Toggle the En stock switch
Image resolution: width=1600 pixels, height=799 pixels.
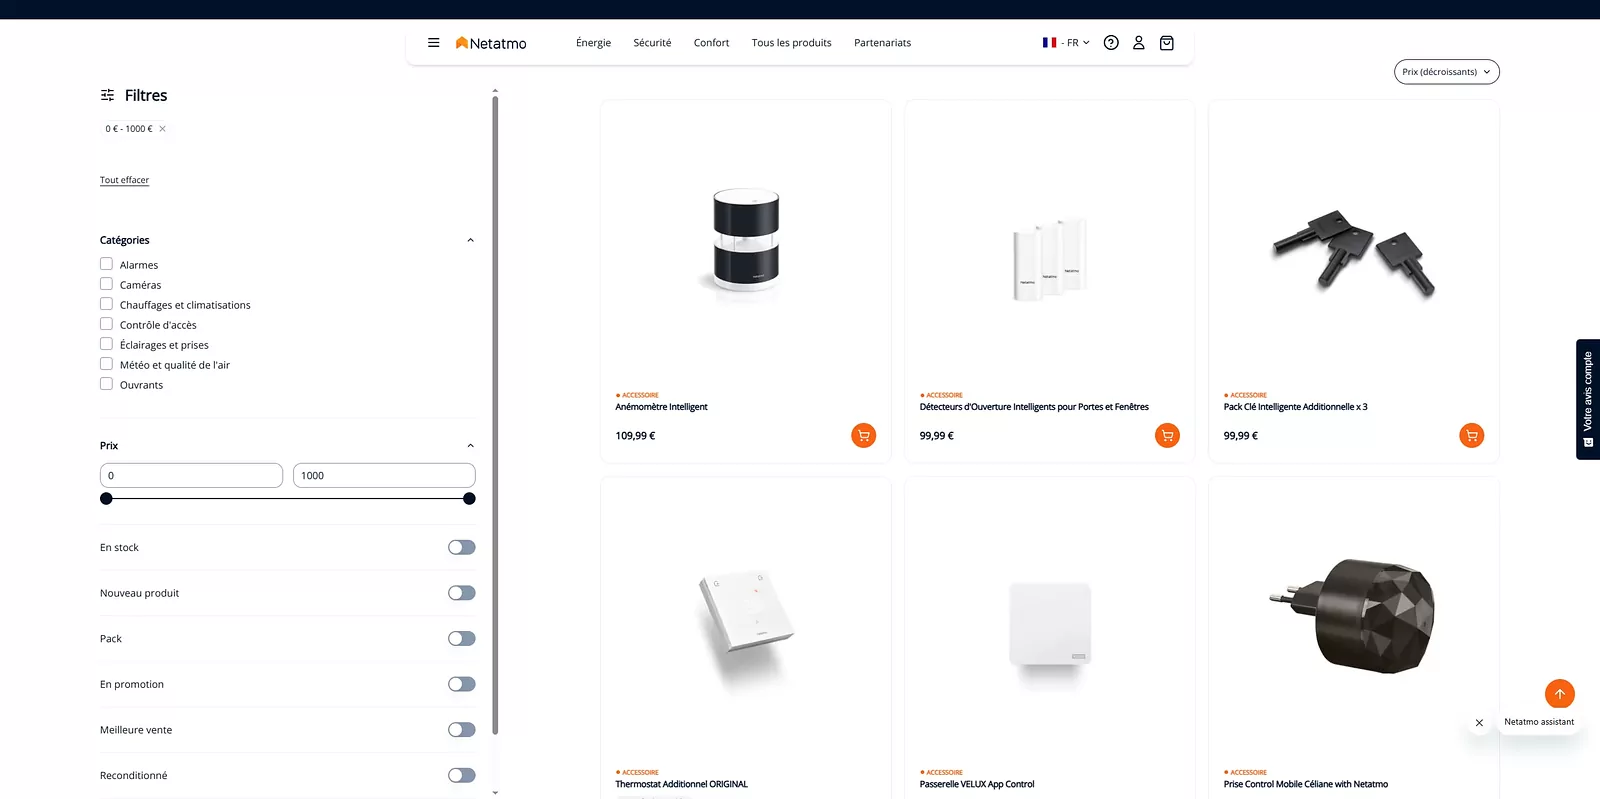[462, 547]
